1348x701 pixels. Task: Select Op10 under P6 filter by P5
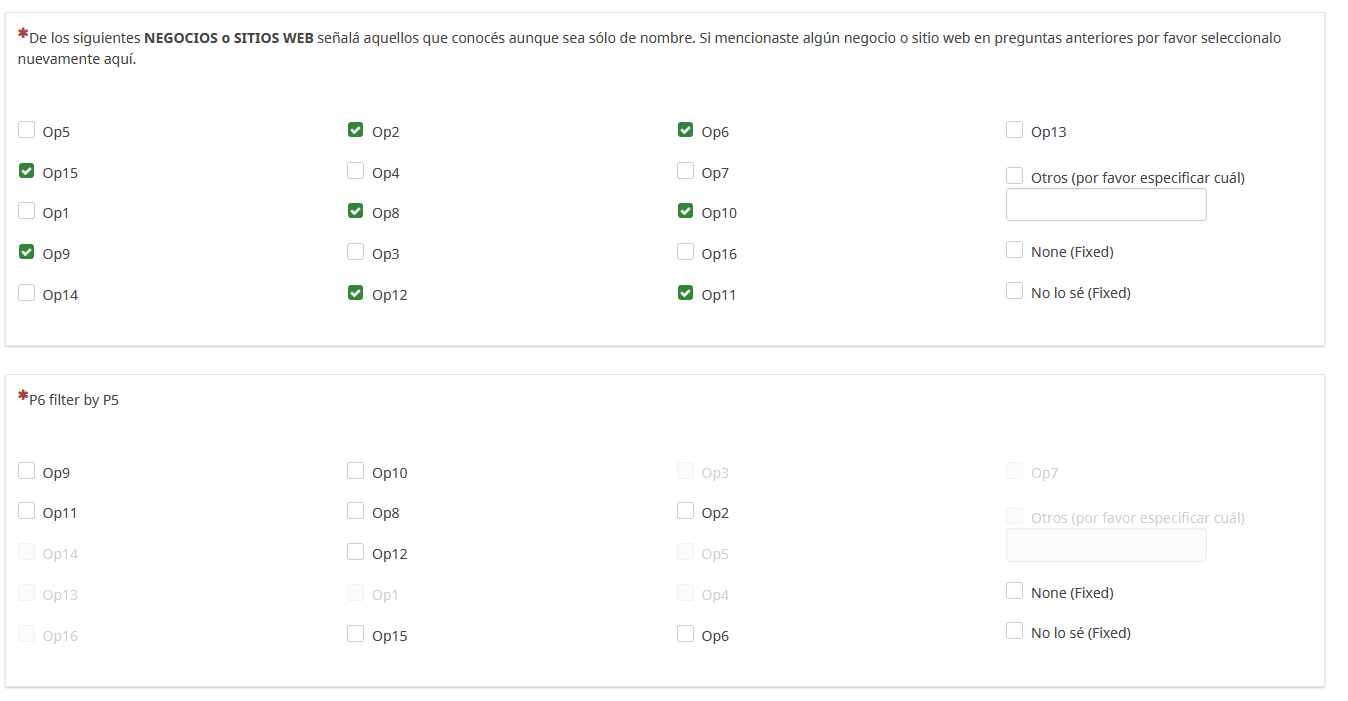[356, 471]
